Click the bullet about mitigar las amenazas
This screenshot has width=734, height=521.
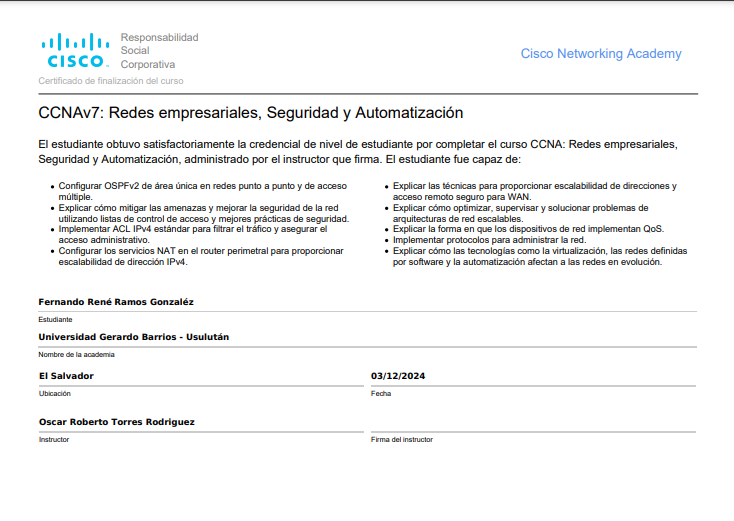(x=204, y=213)
